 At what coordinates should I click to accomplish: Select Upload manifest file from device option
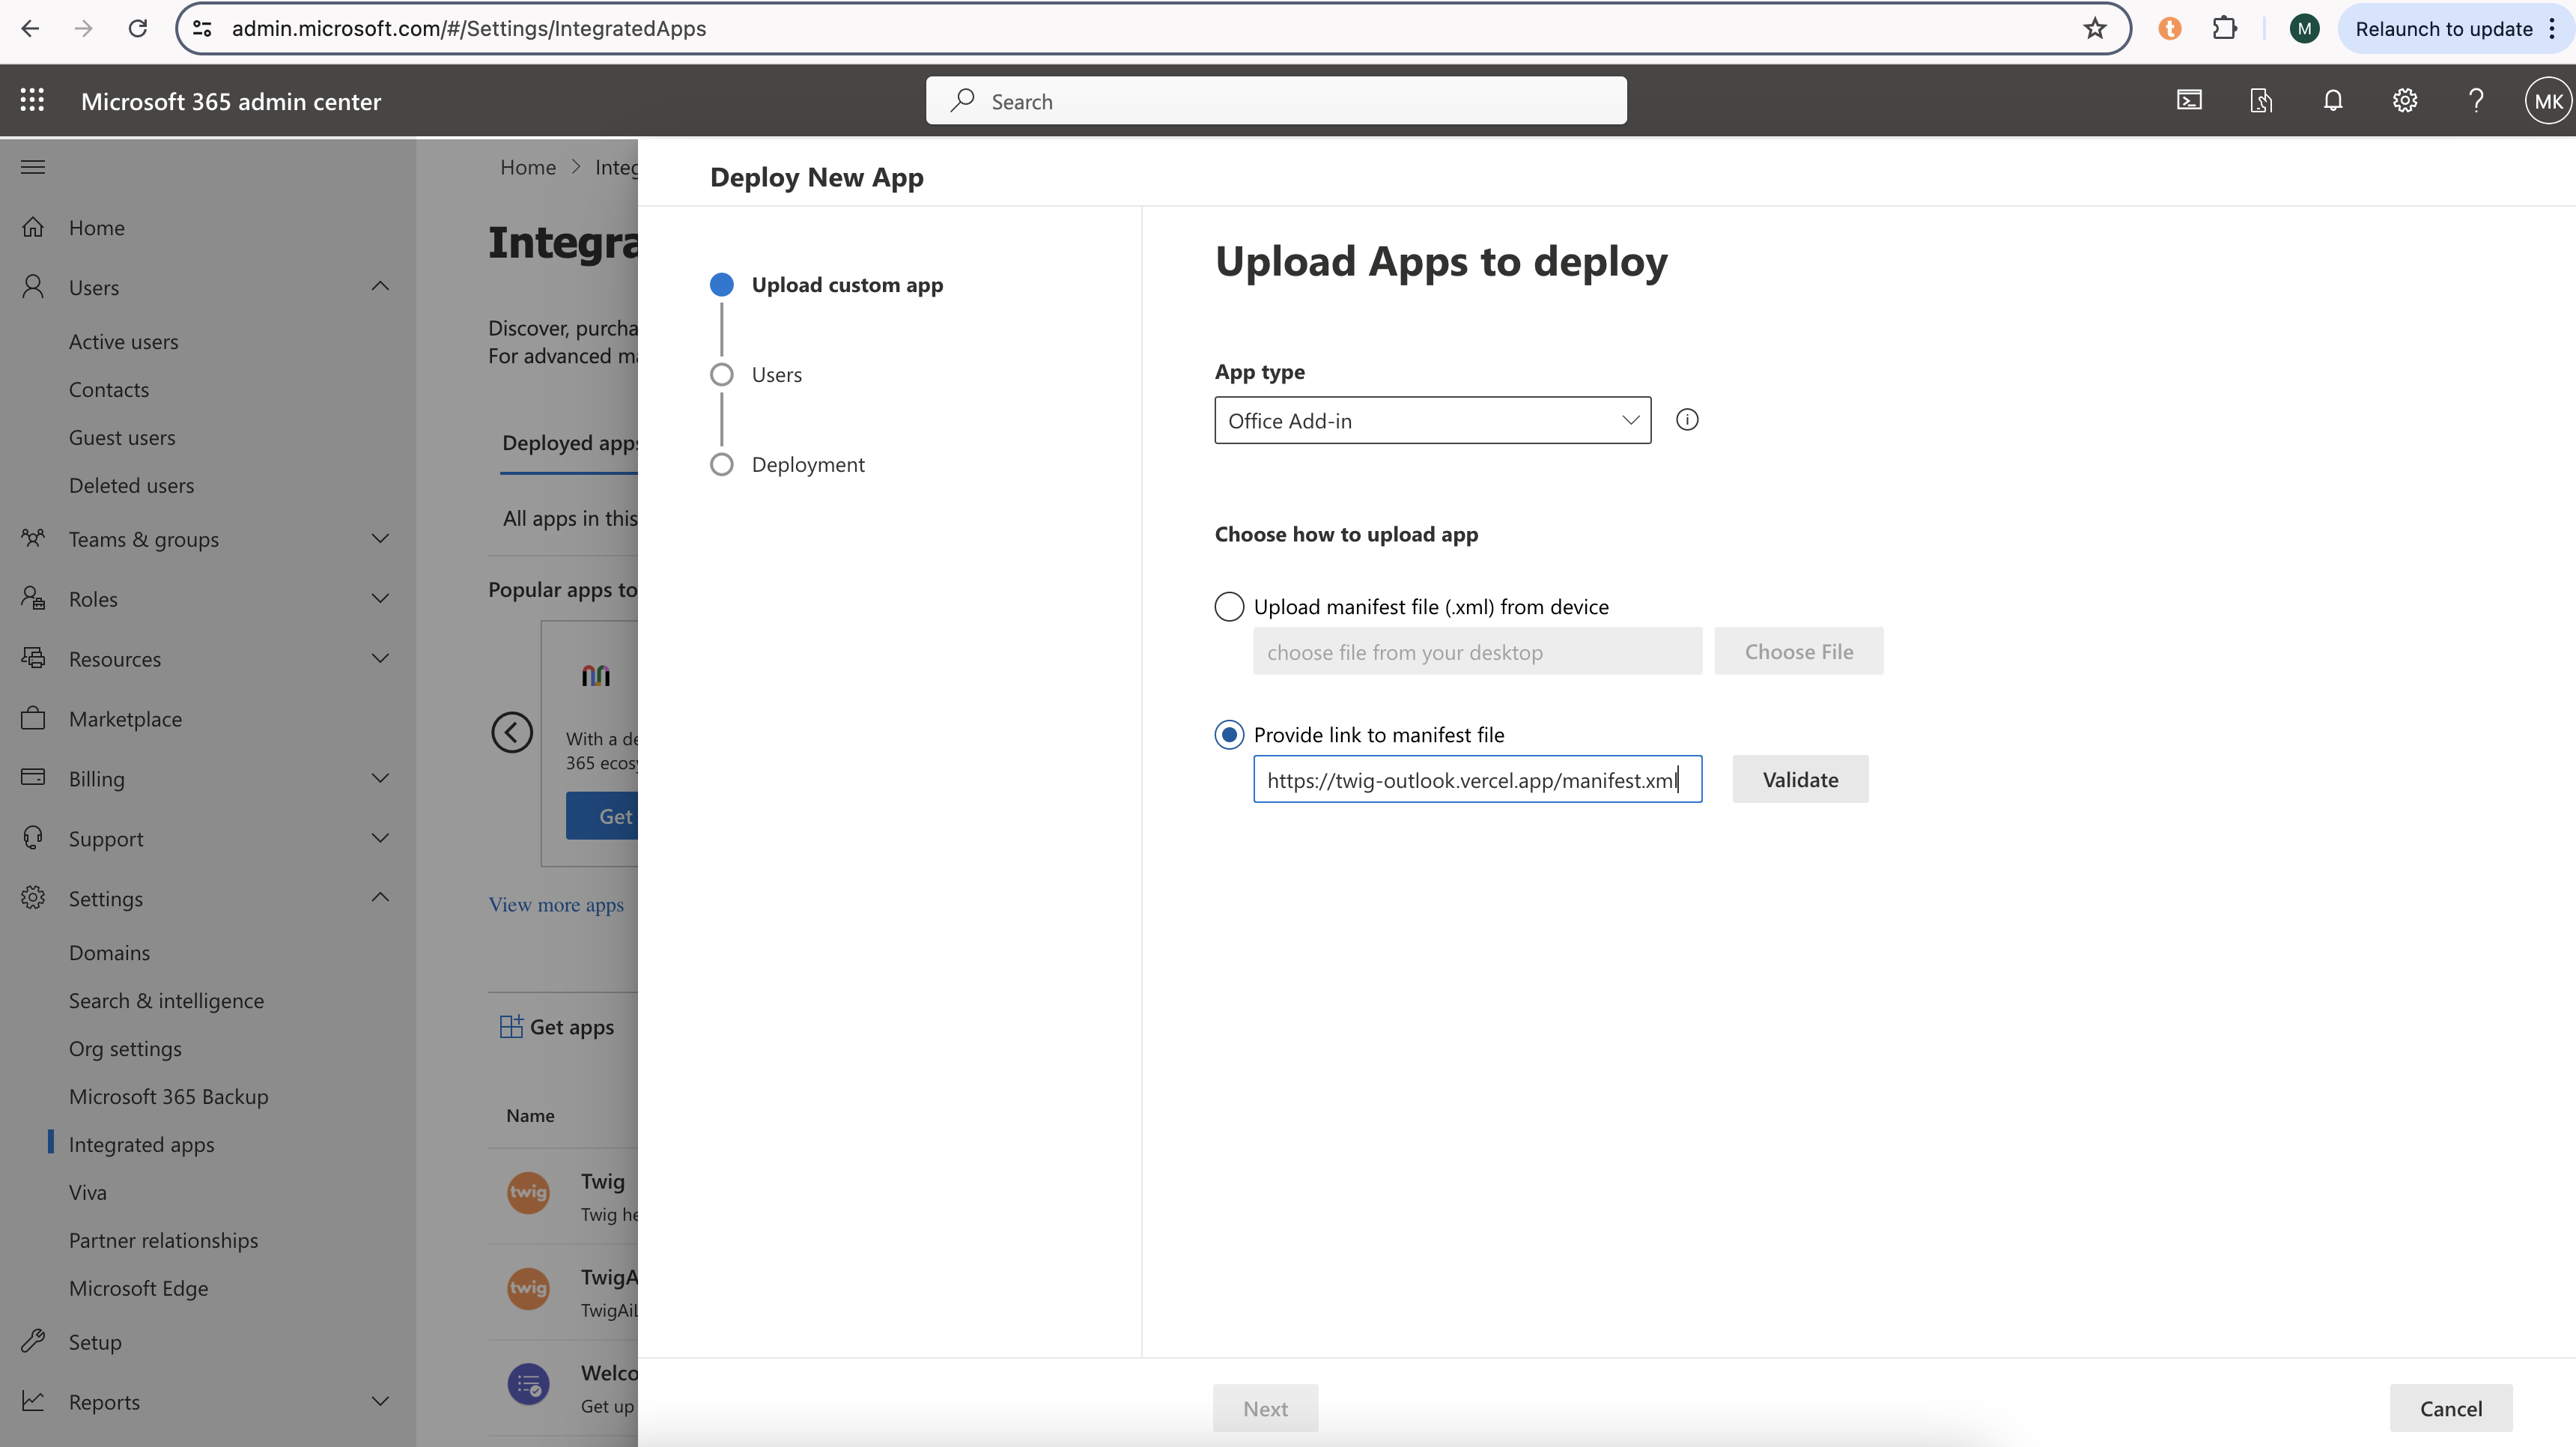tap(1229, 607)
